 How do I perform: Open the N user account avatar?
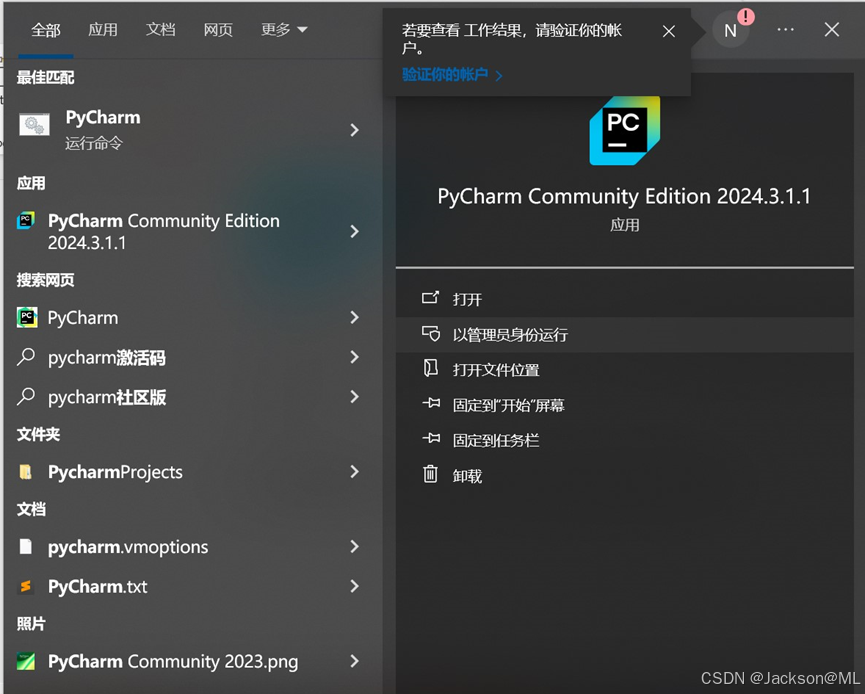click(x=730, y=30)
